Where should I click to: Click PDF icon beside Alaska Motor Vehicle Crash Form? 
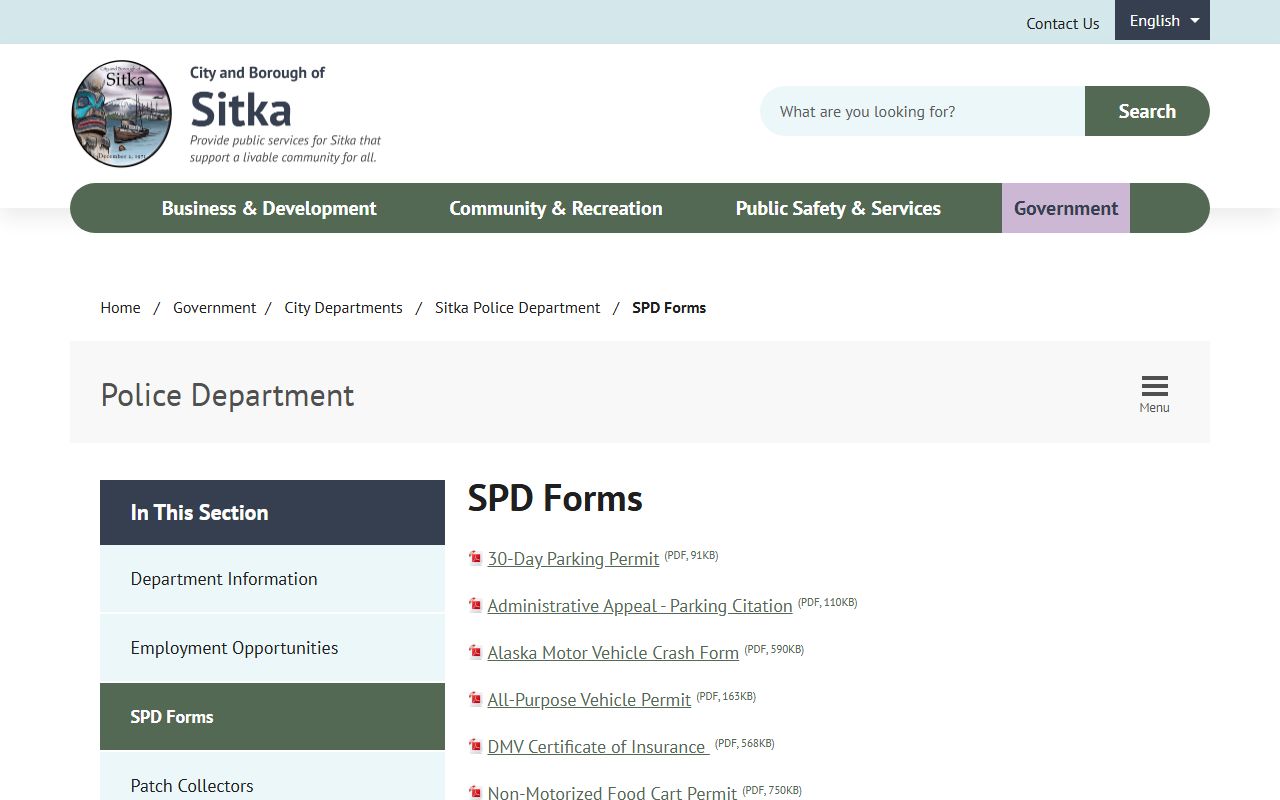476,652
